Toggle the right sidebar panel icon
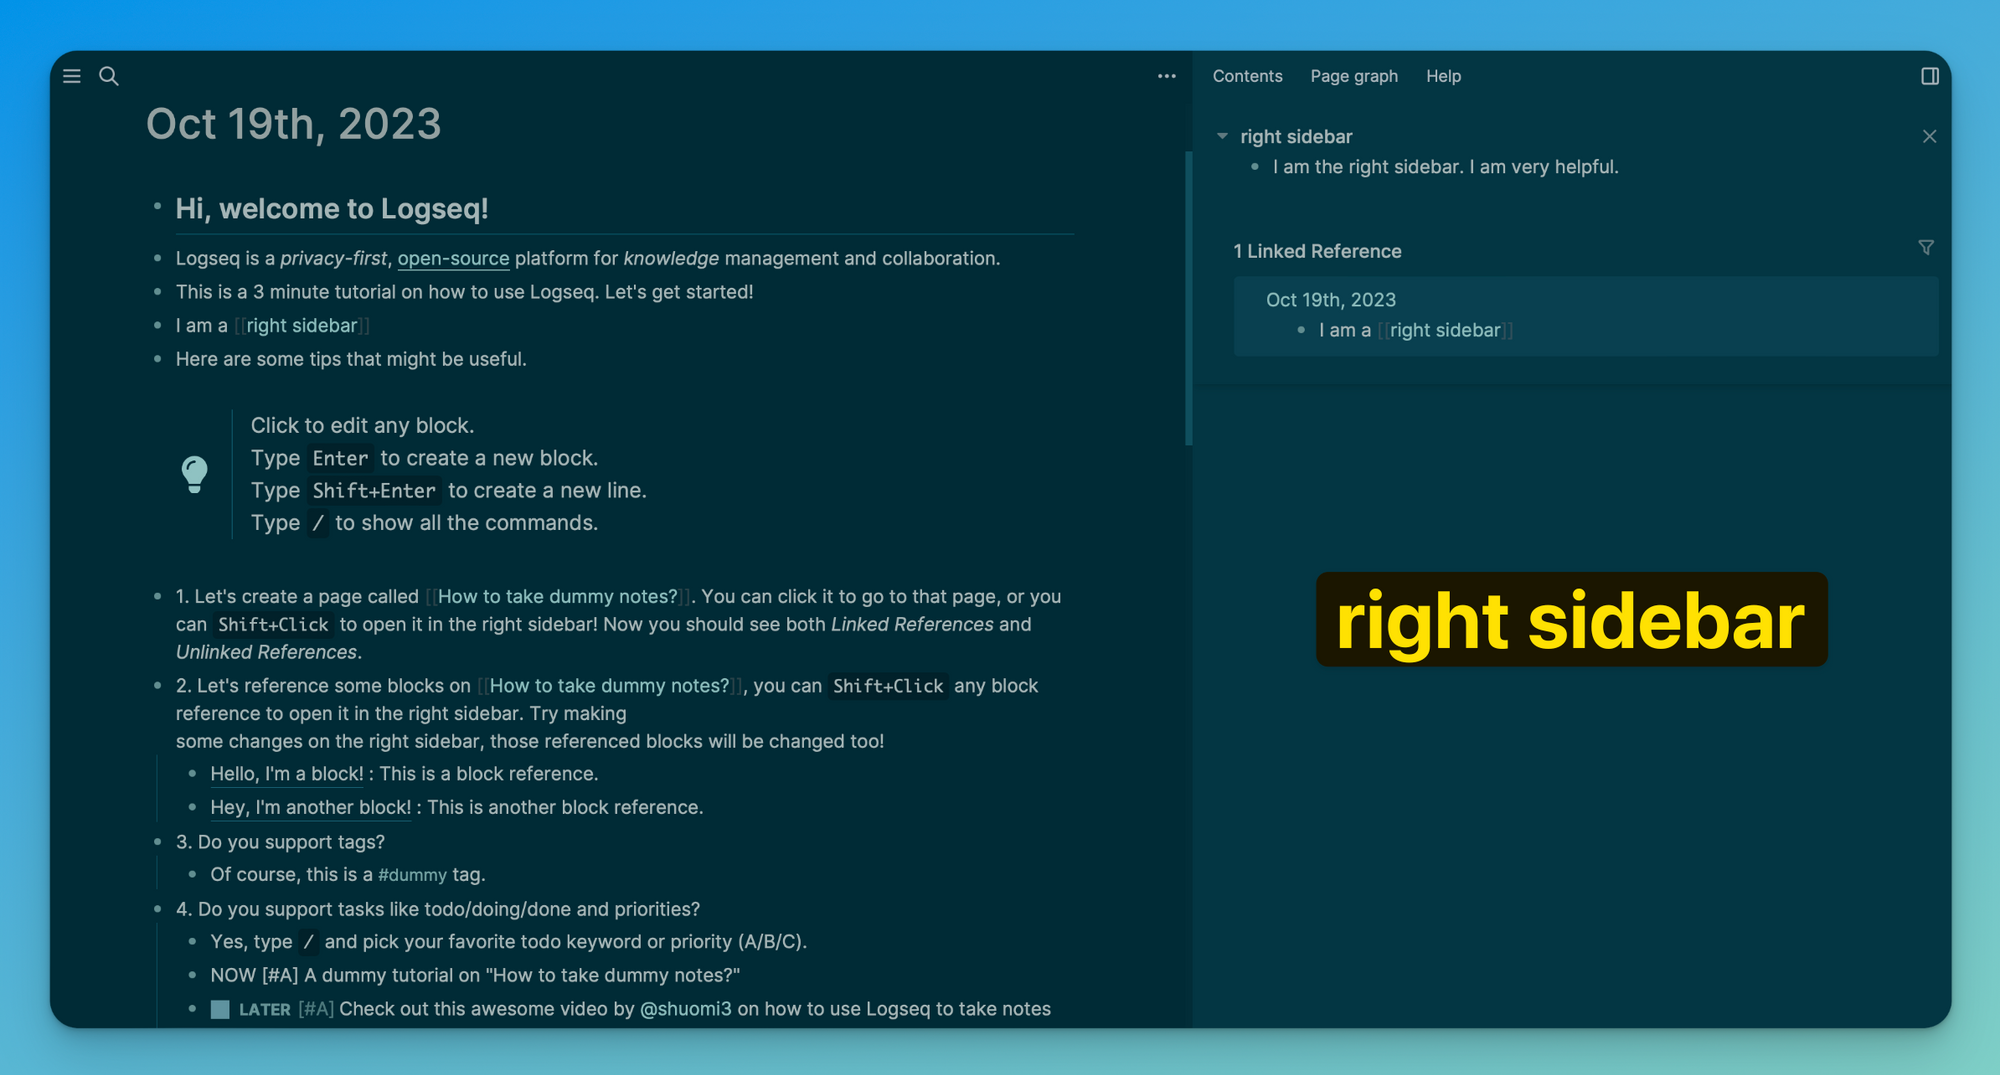Viewport: 2000px width, 1075px height. [1930, 76]
